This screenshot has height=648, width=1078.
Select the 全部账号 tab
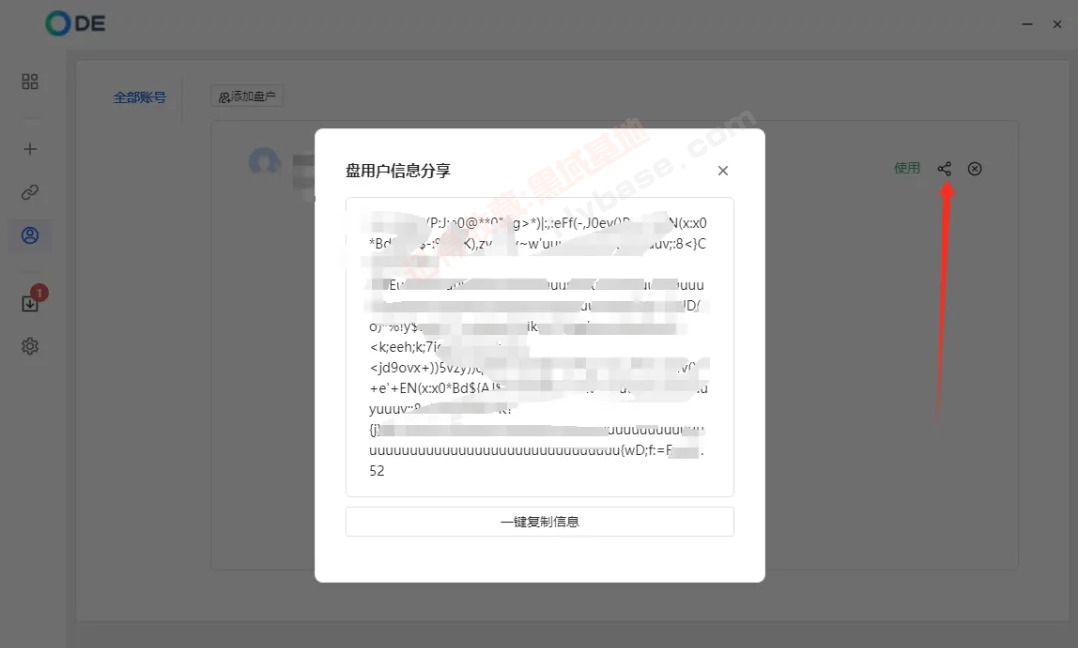click(140, 98)
